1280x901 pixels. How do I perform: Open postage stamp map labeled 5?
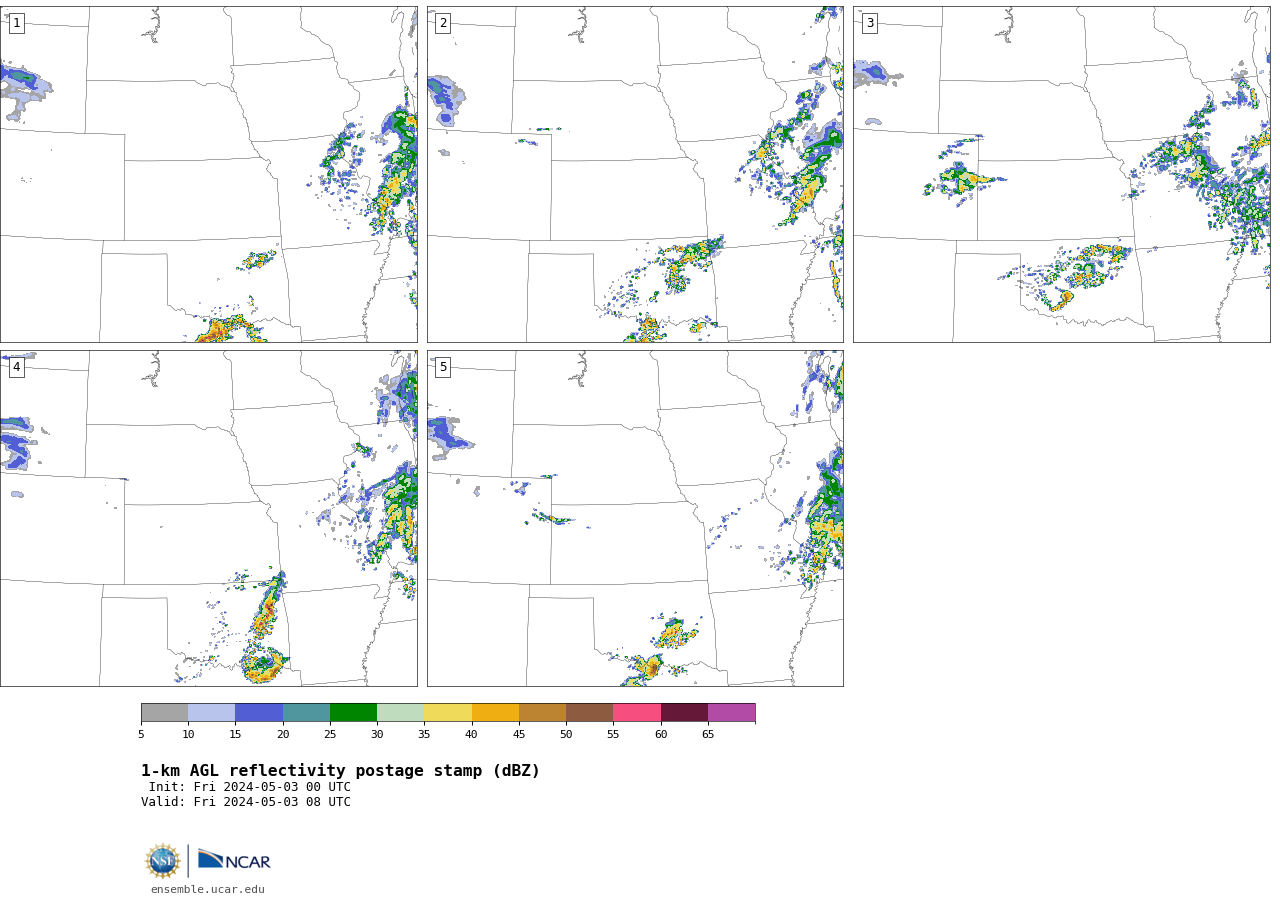(x=635, y=518)
